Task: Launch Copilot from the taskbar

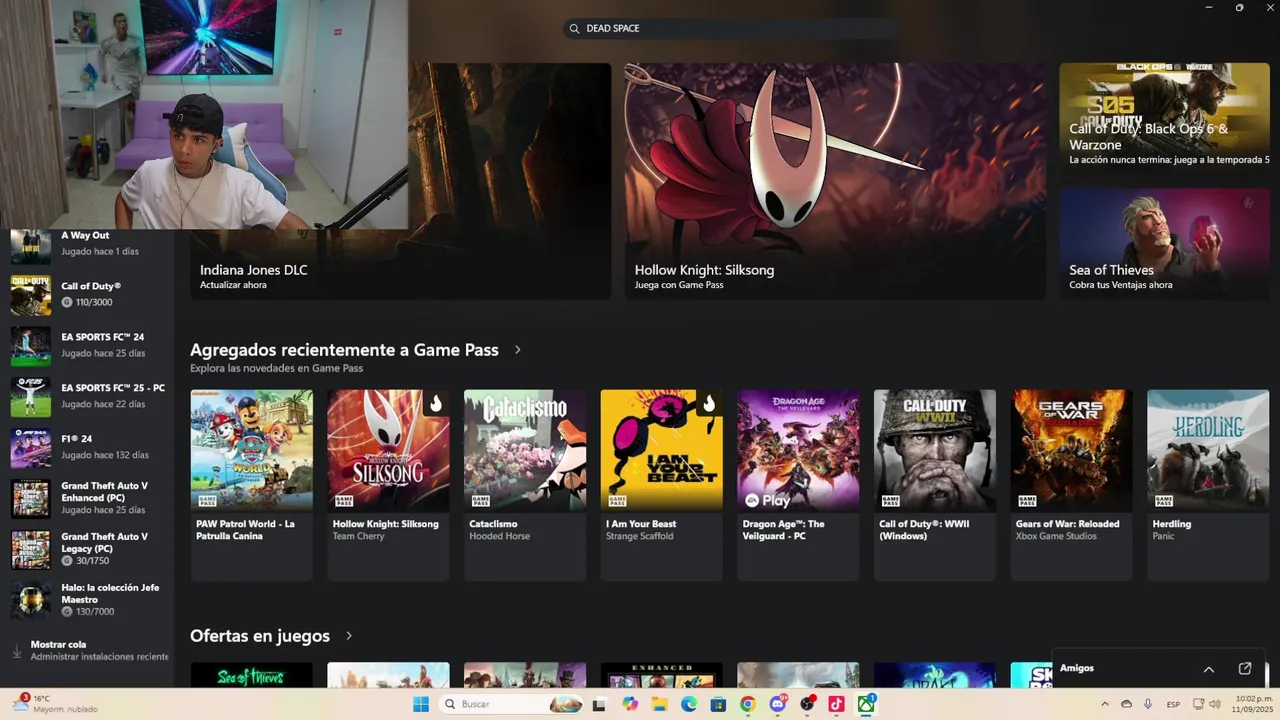Action: click(x=629, y=704)
